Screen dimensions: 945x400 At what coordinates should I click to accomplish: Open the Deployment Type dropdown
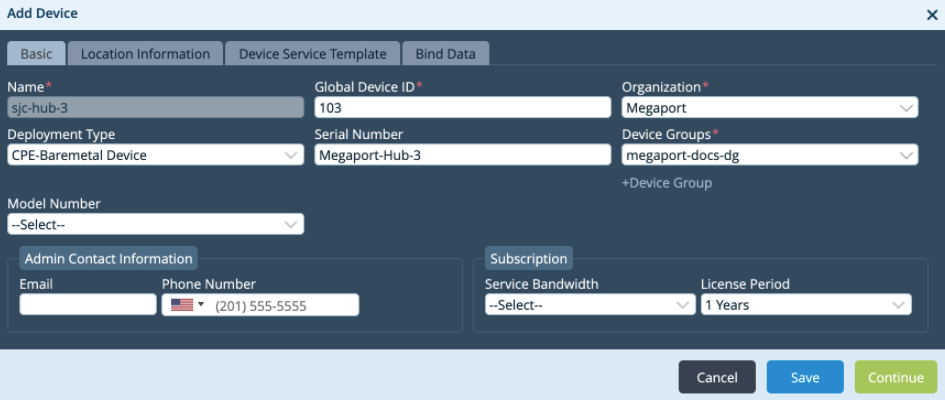(x=155, y=155)
